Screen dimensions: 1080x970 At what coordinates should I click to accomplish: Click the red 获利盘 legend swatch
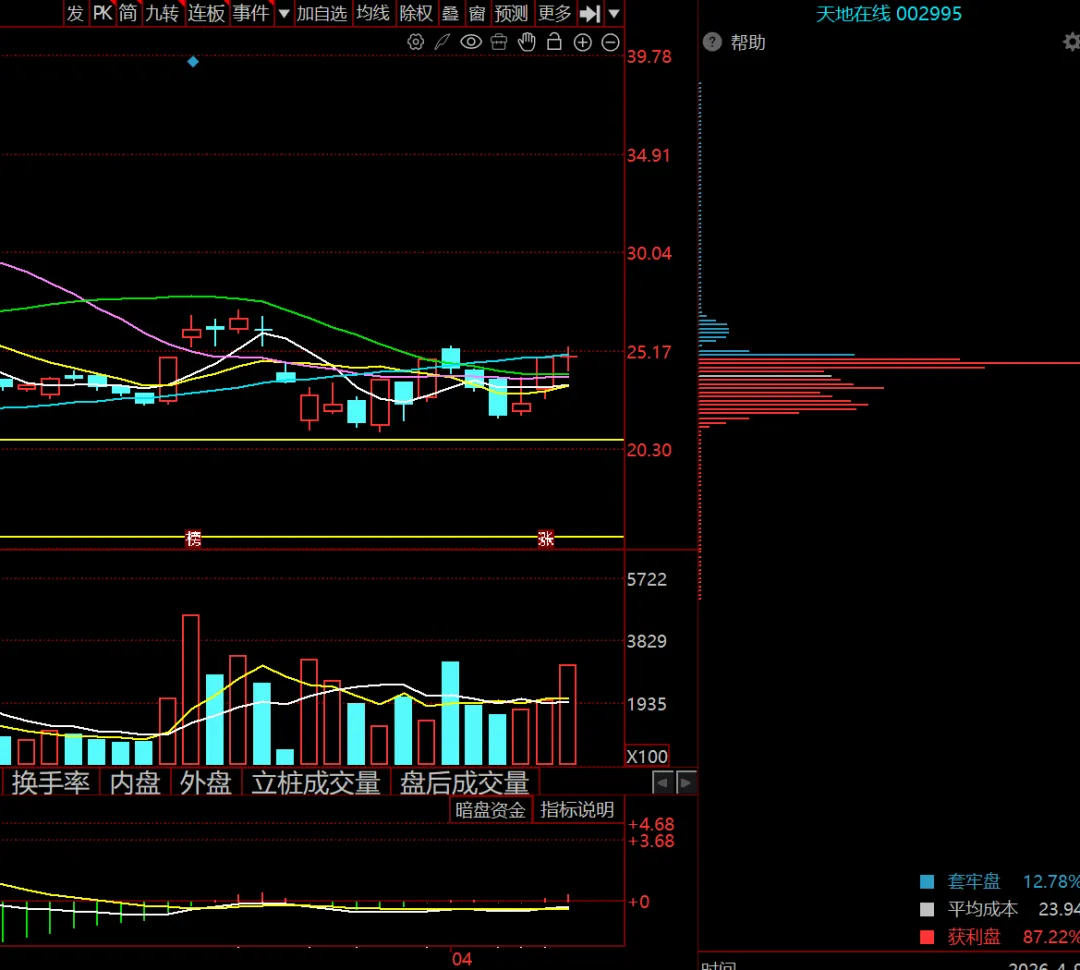coord(927,937)
